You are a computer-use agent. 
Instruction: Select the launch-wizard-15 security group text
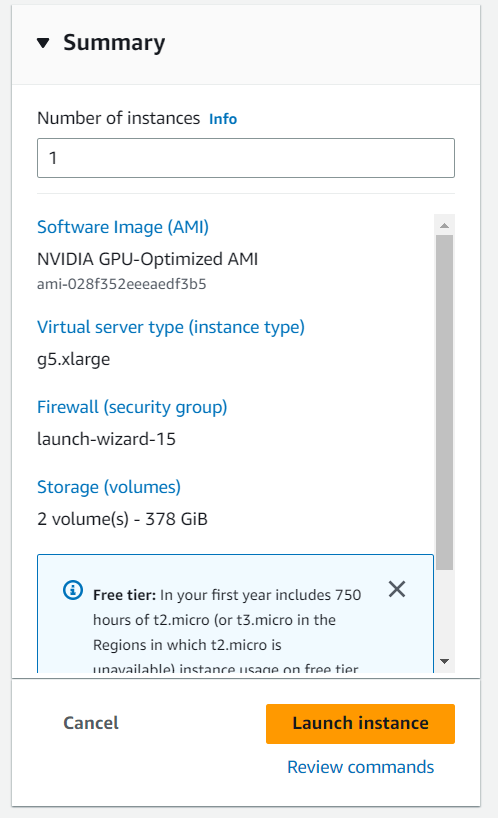[x=106, y=439]
